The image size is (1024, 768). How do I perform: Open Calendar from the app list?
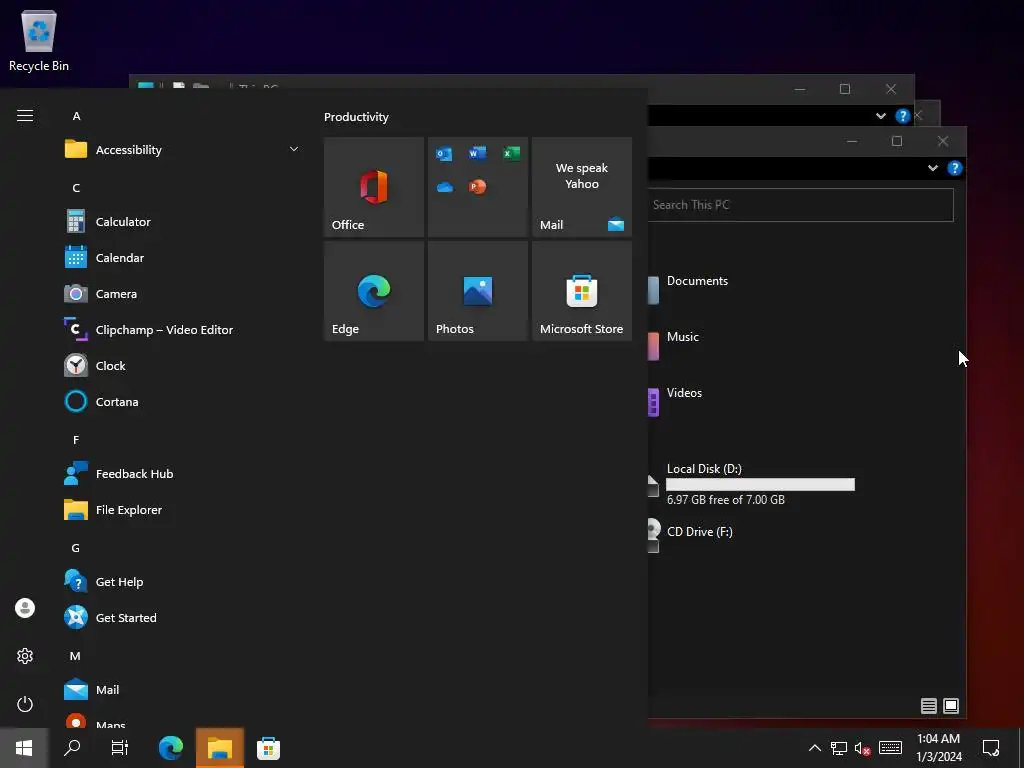pyautogui.click(x=183, y=258)
